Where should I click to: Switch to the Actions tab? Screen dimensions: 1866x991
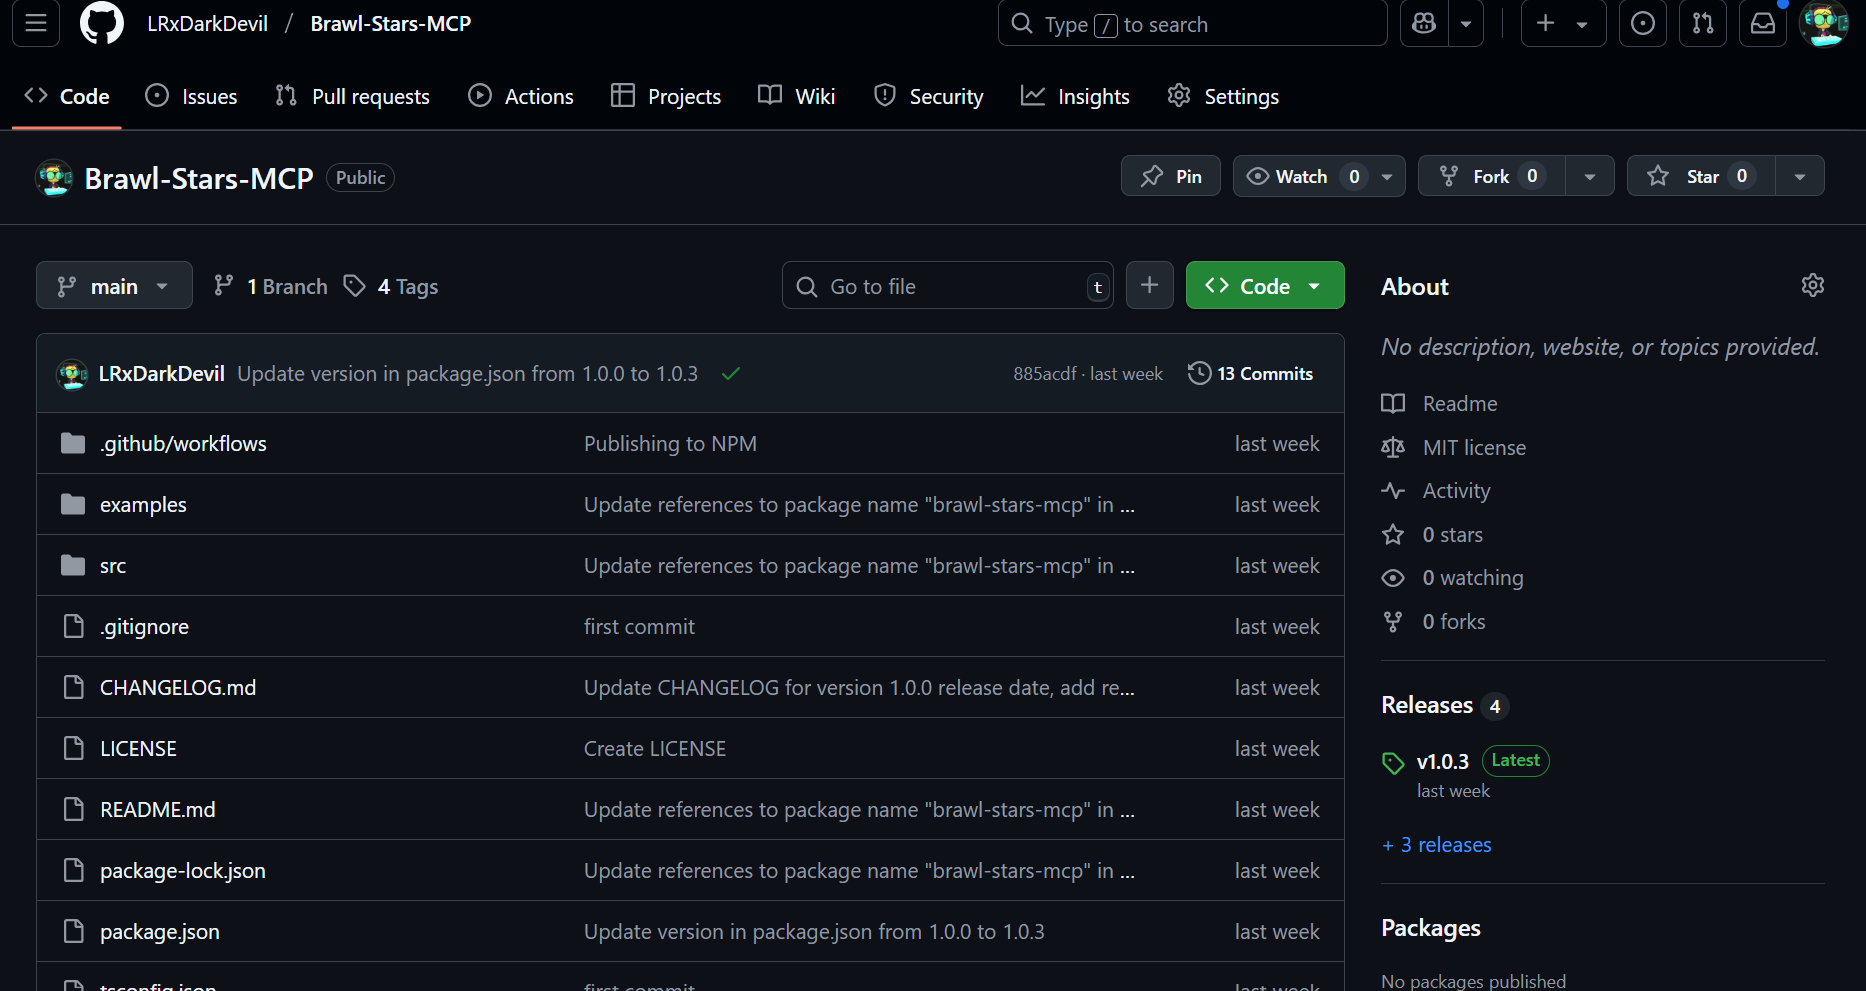tap(521, 96)
